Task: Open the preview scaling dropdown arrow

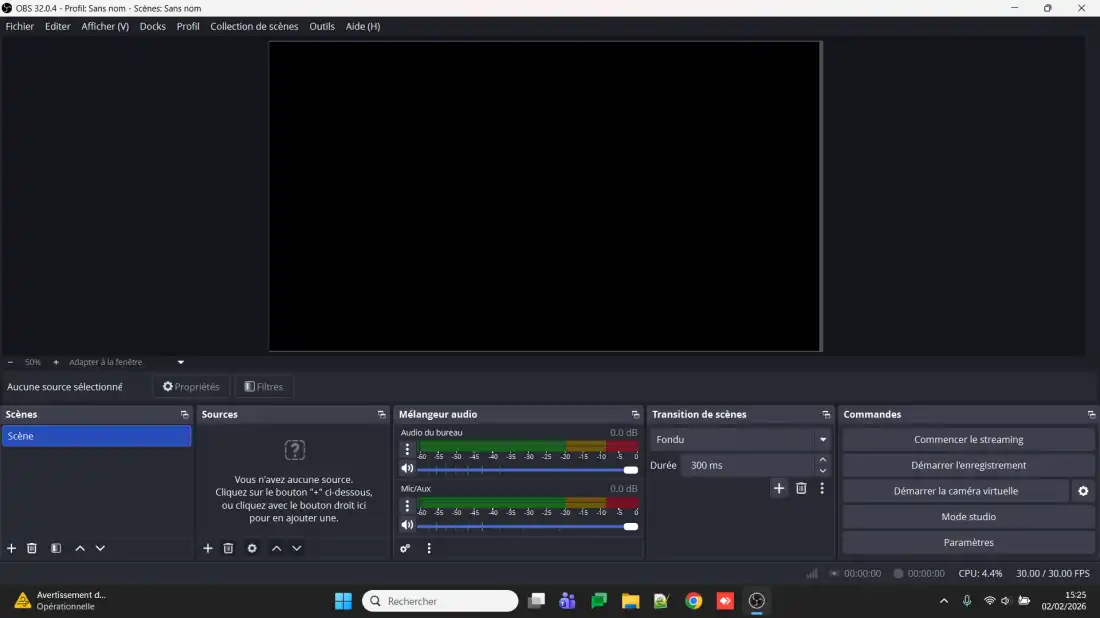Action: coord(181,362)
